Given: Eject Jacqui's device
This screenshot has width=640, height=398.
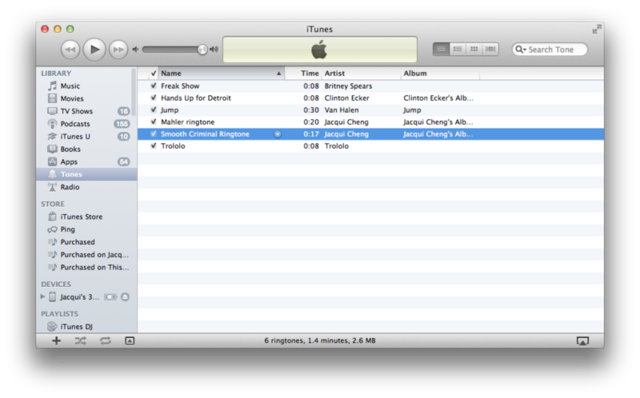Looking at the screenshot, I should click(x=125, y=297).
